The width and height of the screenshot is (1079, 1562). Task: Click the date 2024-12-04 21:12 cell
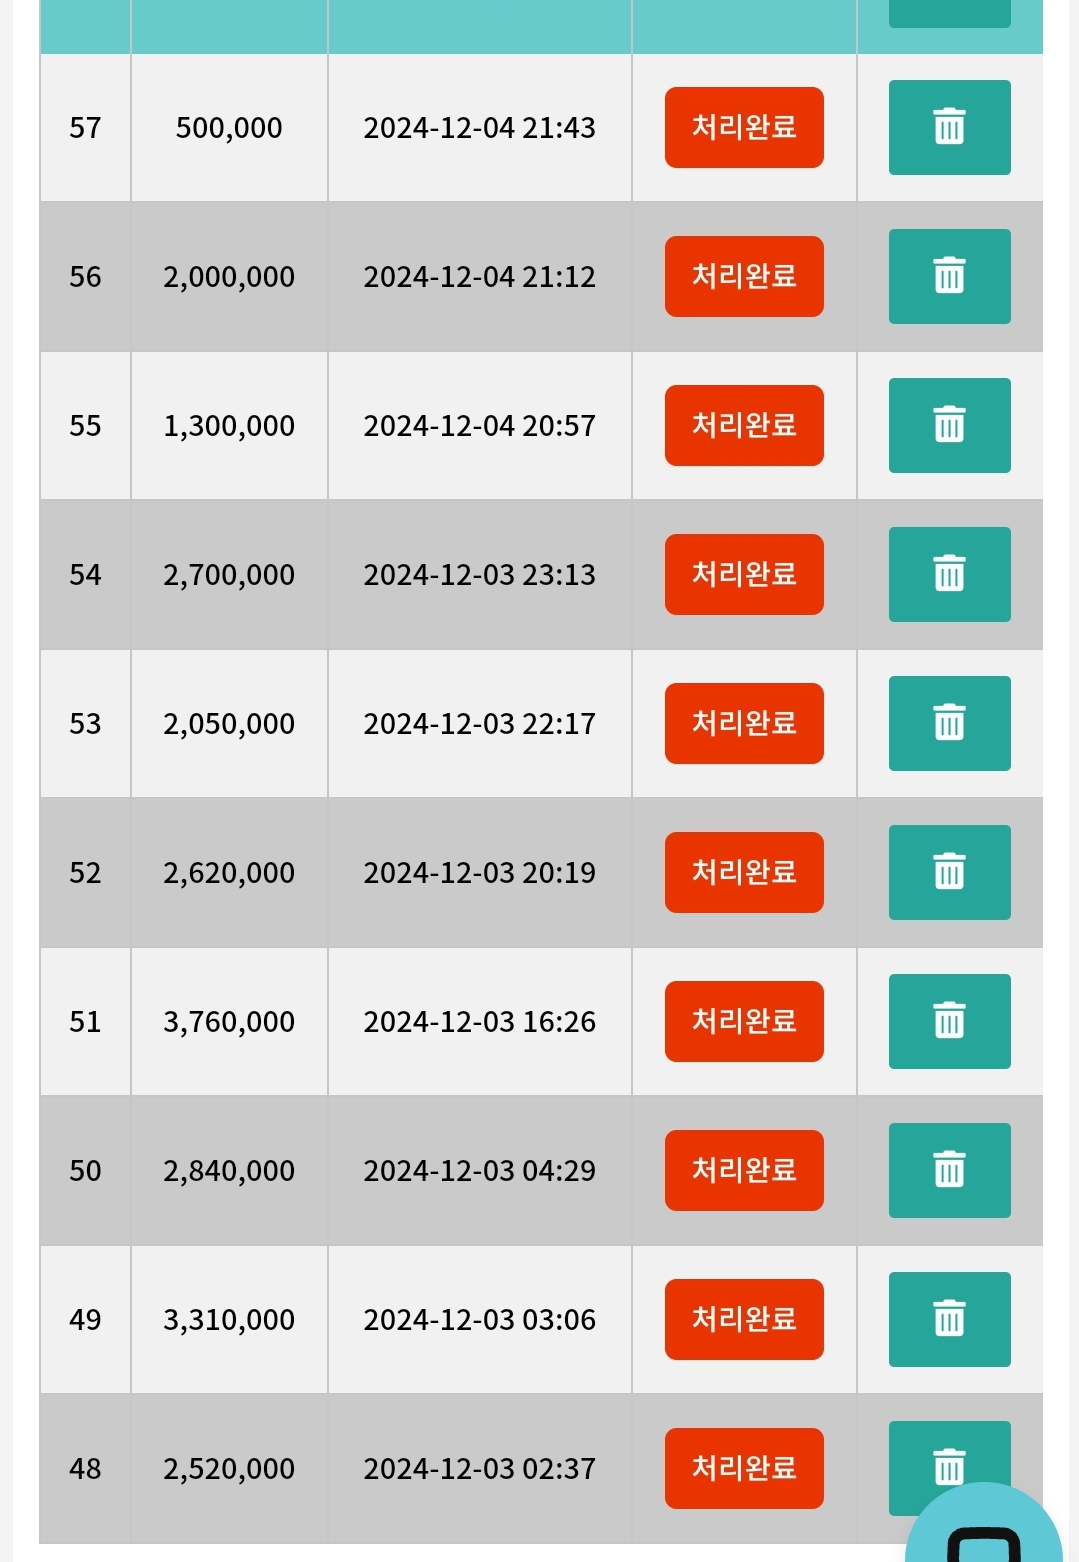tap(480, 276)
